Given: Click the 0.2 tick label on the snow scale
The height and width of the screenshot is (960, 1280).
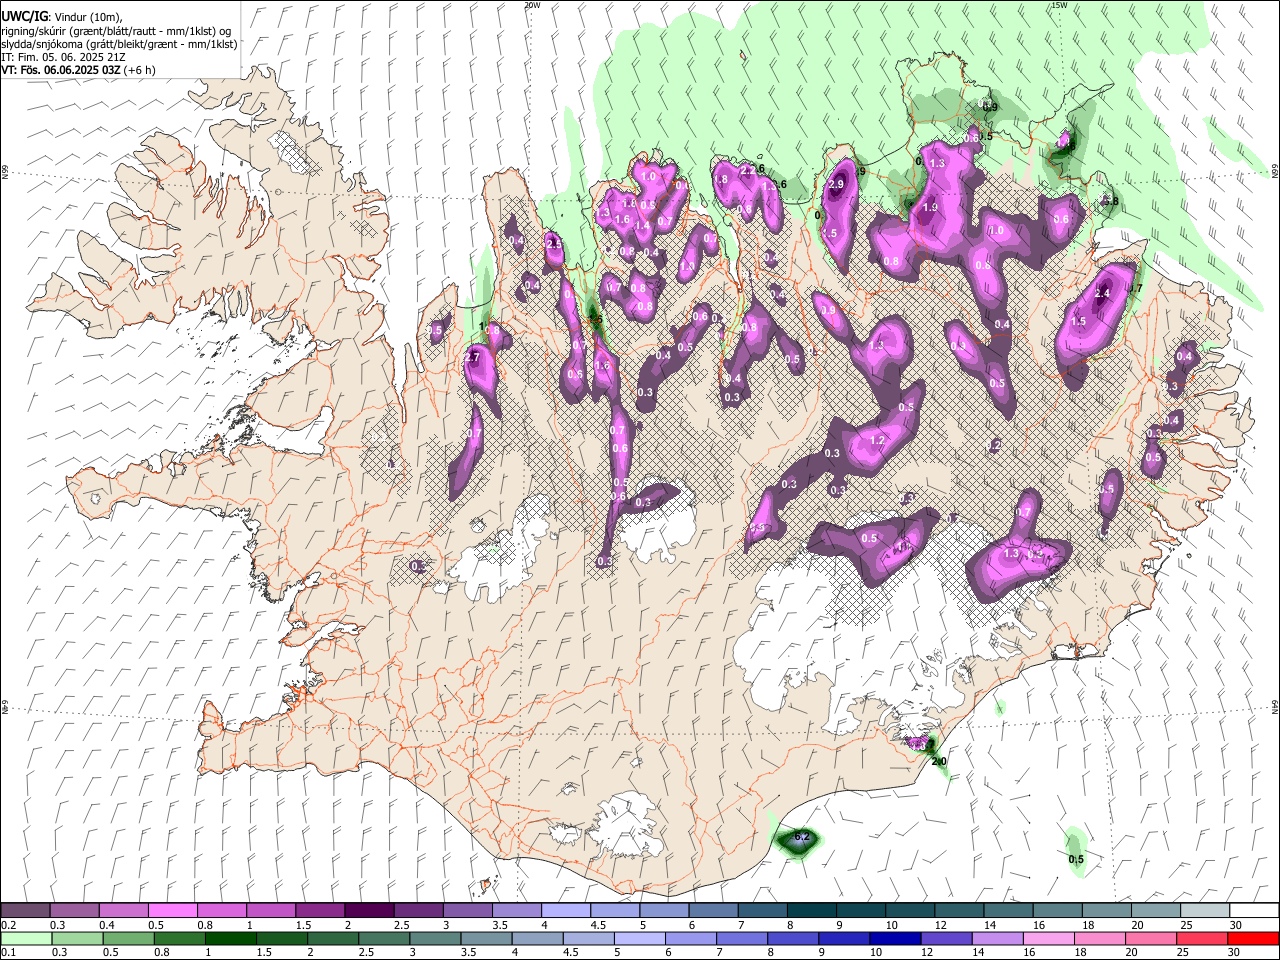Looking at the screenshot, I should coord(8,925).
